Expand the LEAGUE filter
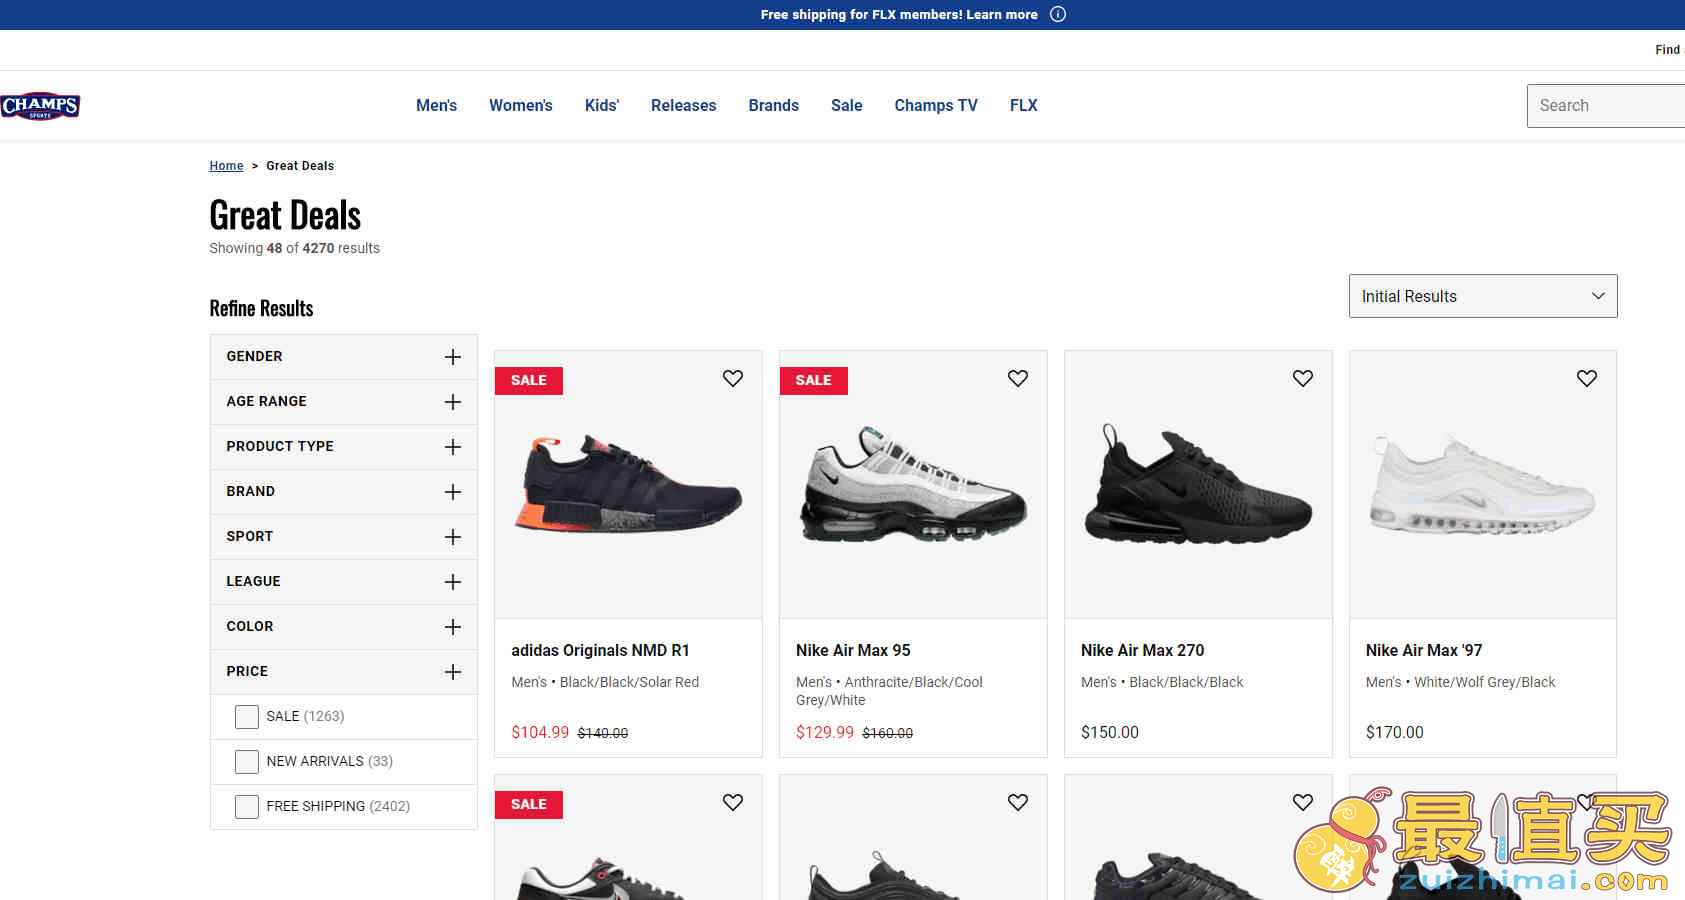 pyautogui.click(x=344, y=582)
